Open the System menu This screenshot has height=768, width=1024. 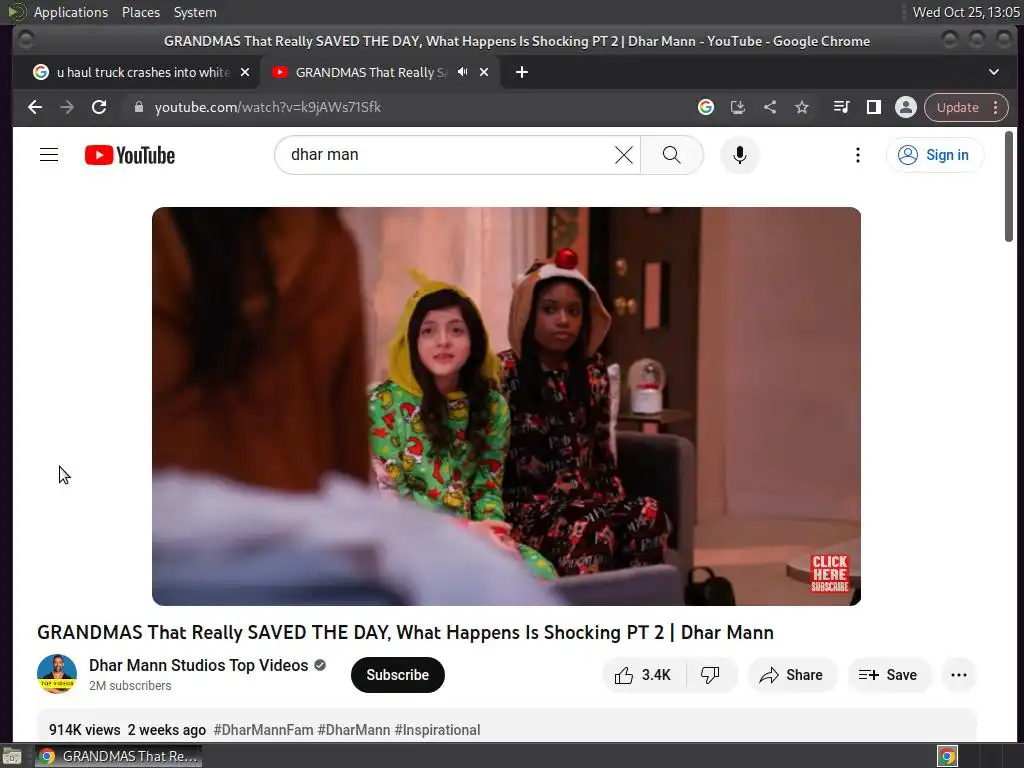coord(195,12)
